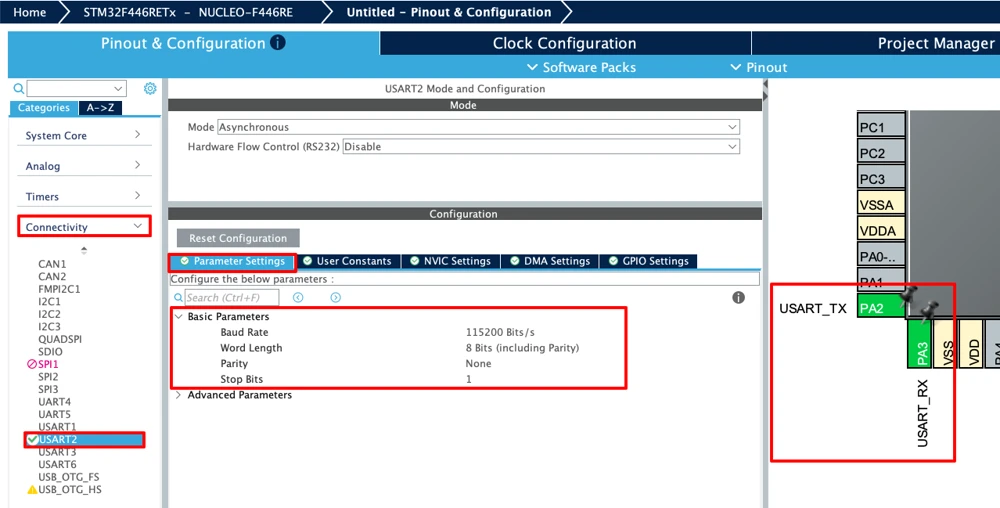Open the Pinout menu
Image resolution: width=1000 pixels, height=508 pixels.
pyautogui.click(x=759, y=68)
